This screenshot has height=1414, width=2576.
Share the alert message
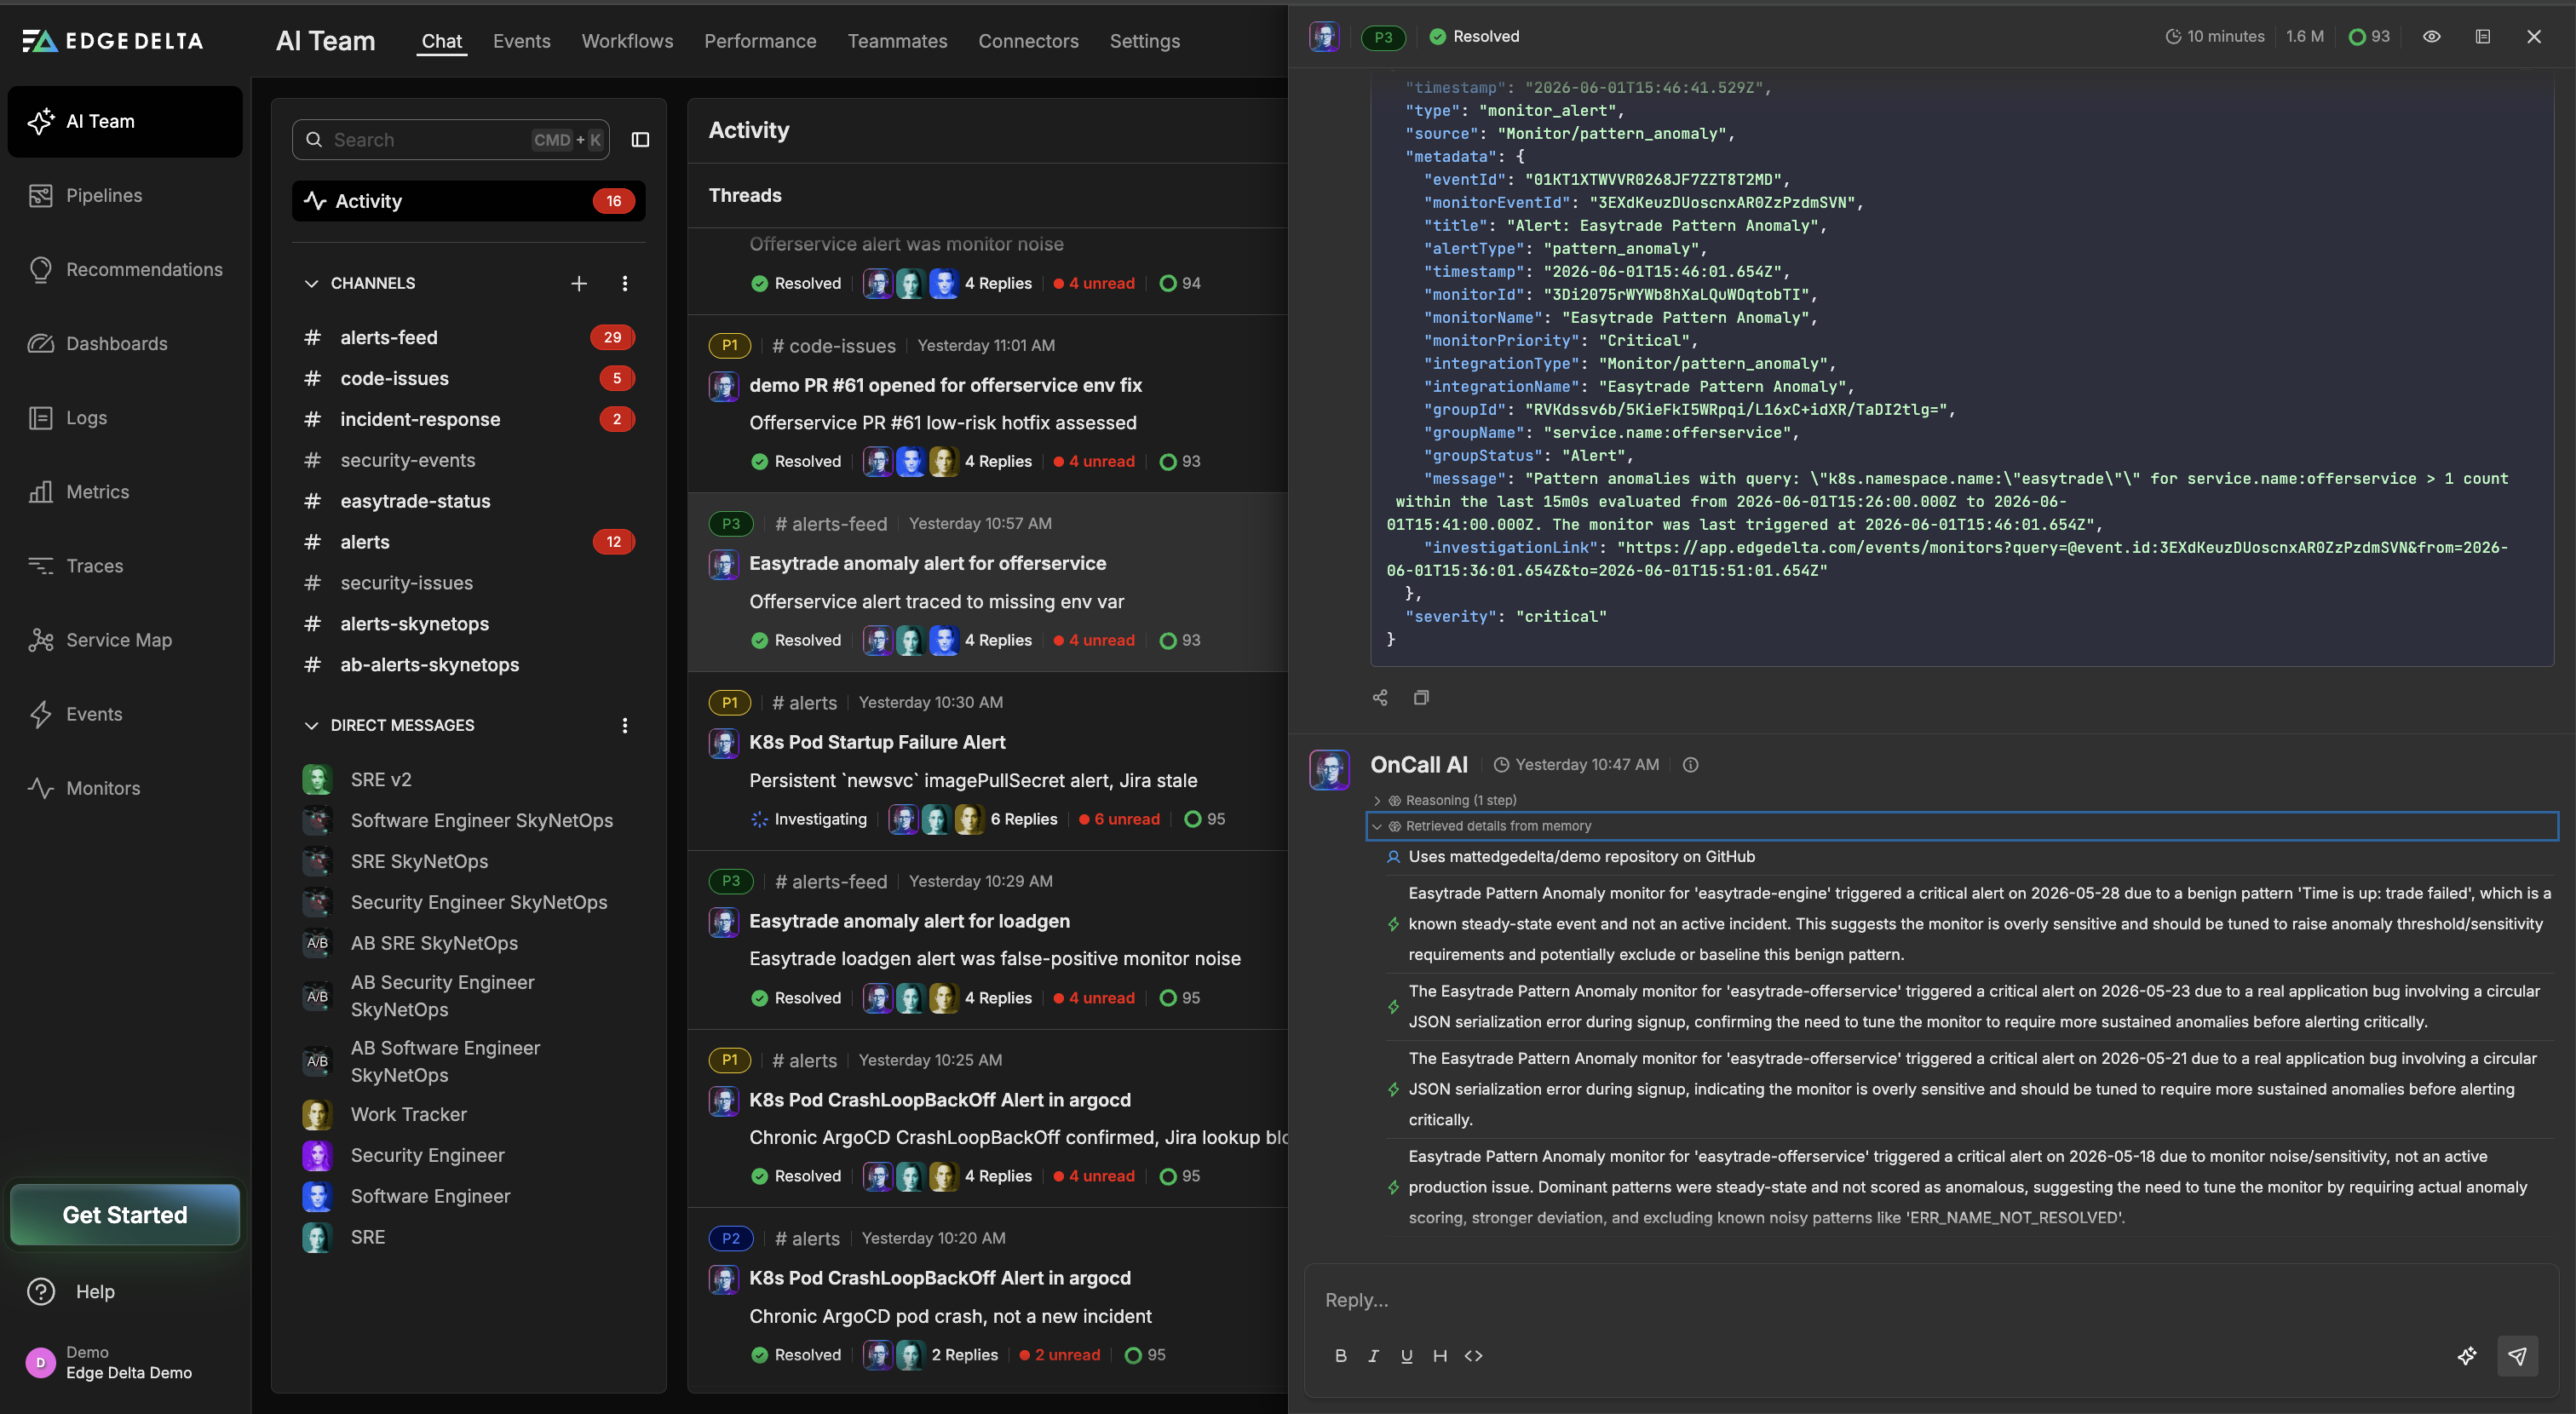point(1380,697)
